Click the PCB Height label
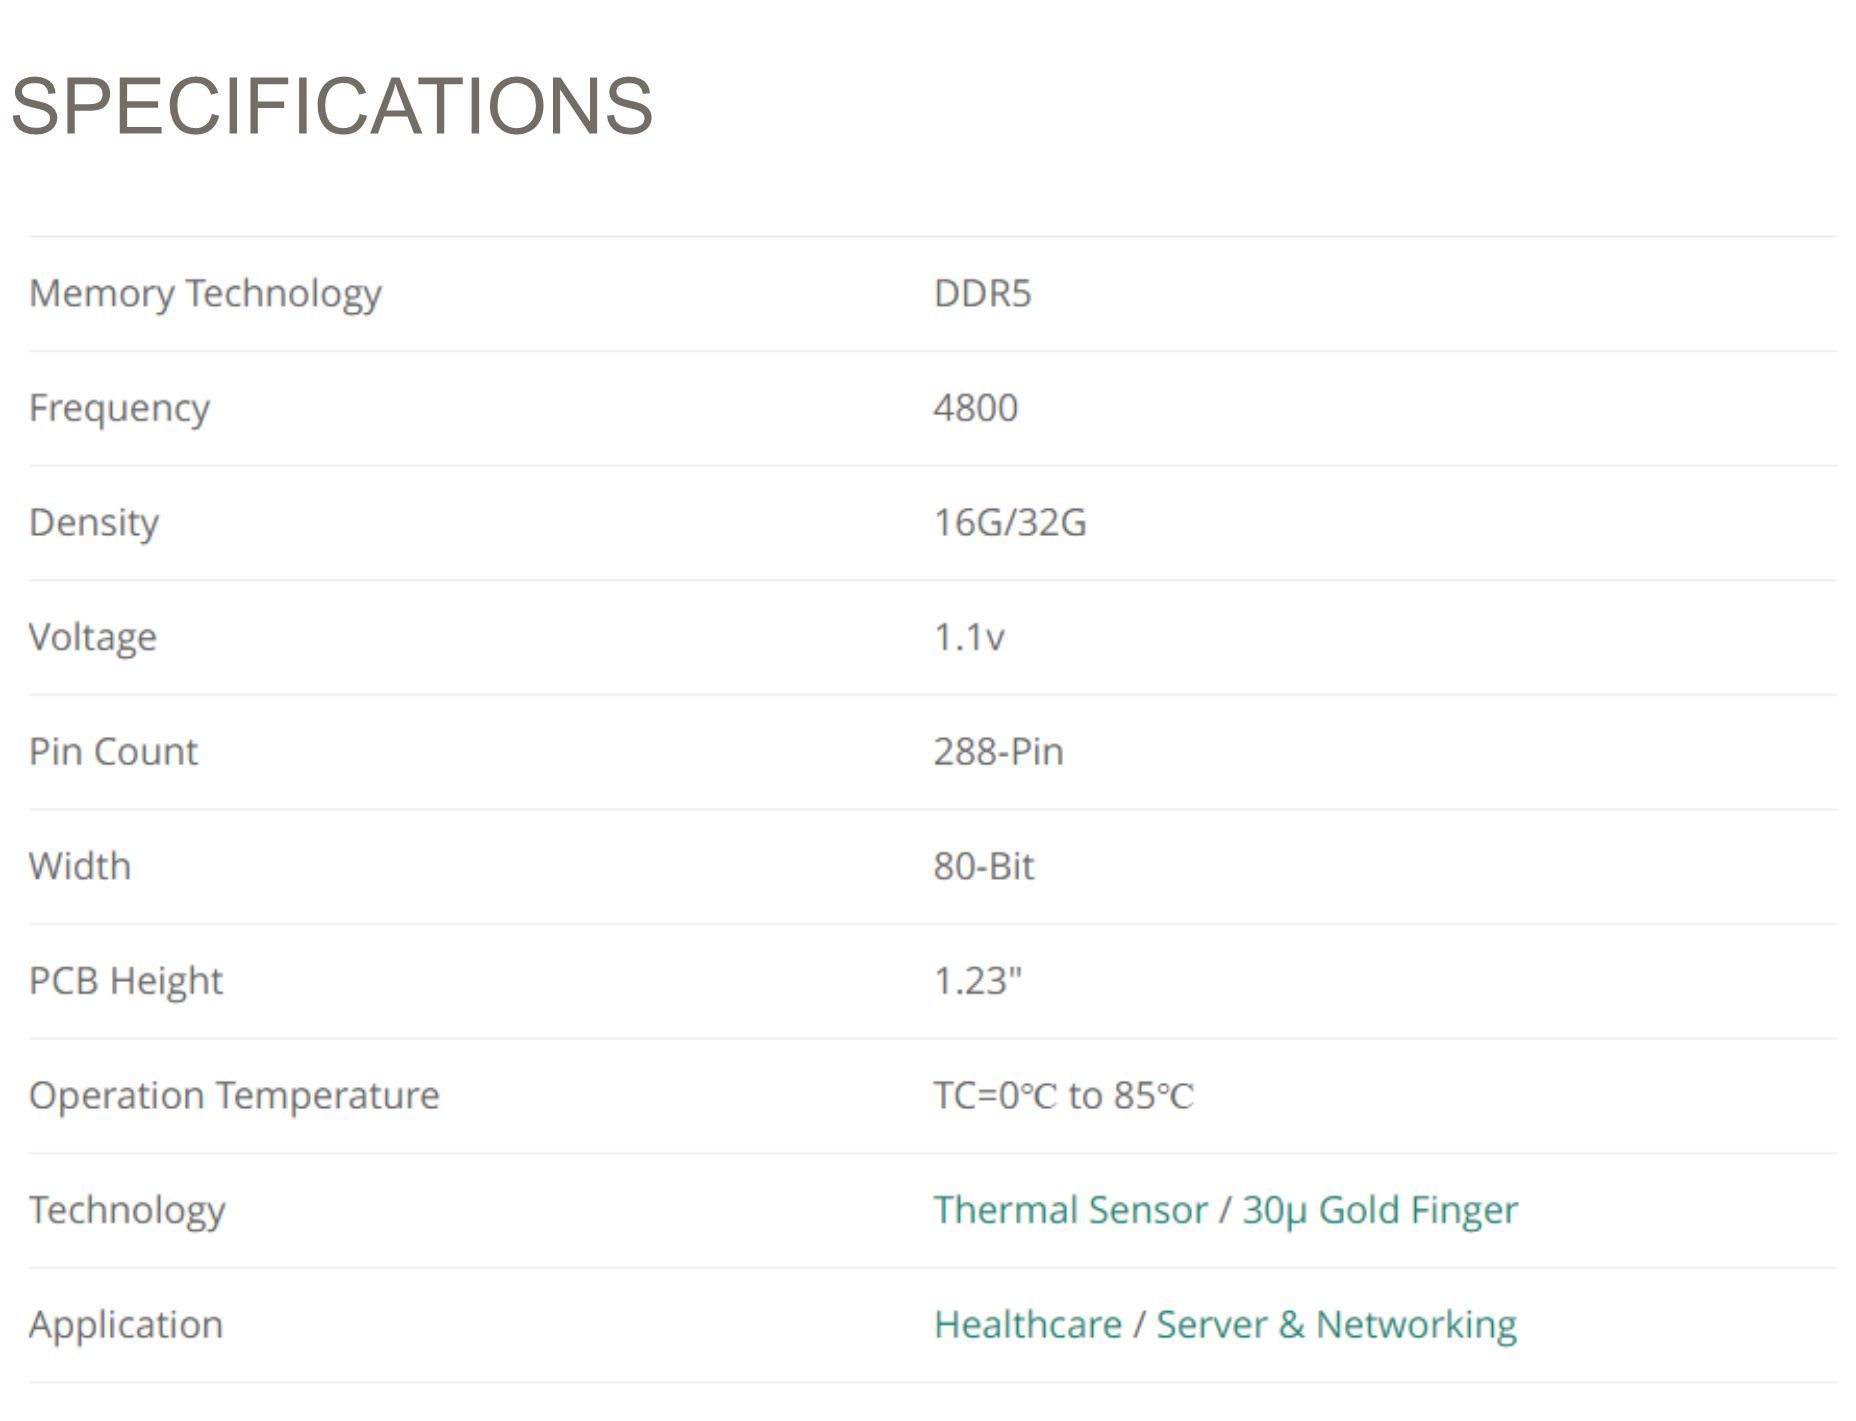 pos(126,982)
